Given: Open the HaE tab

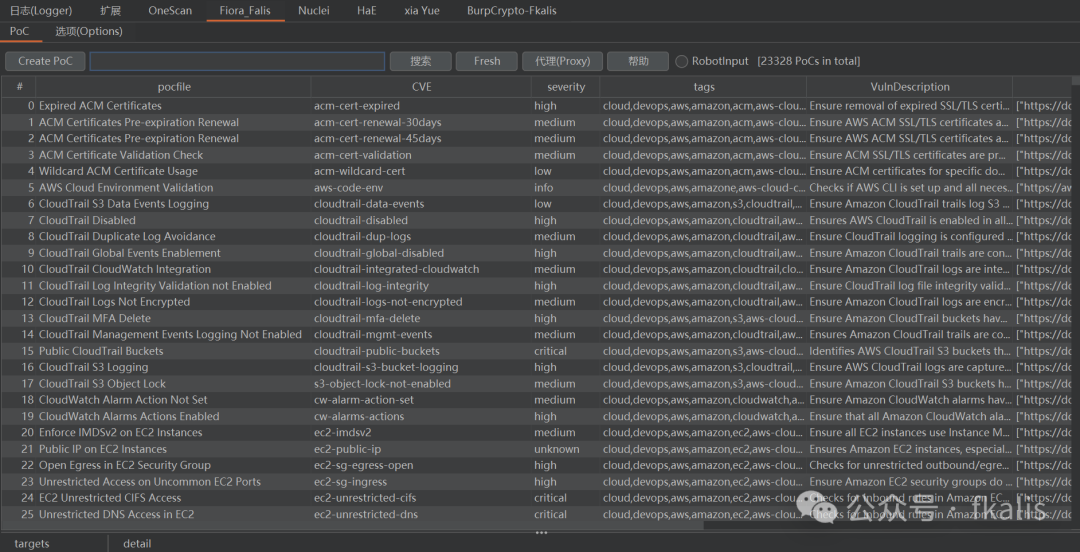Looking at the screenshot, I should [x=366, y=10].
